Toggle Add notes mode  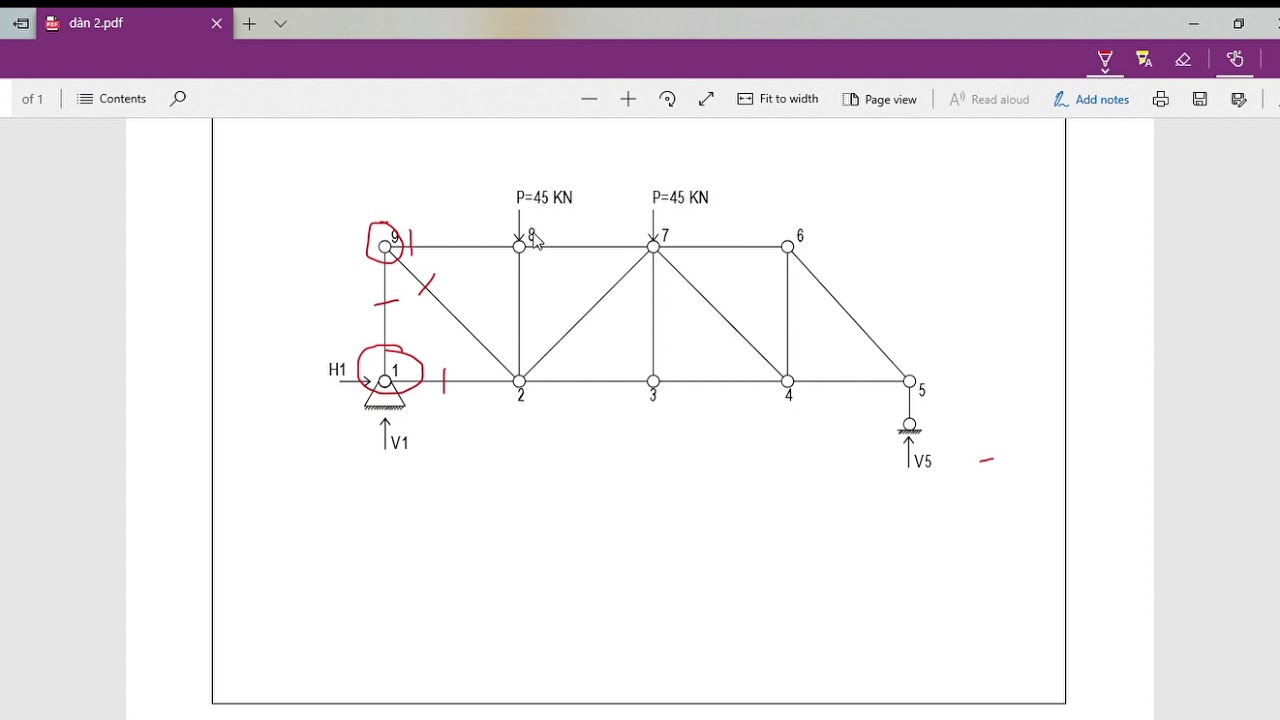pos(1091,99)
